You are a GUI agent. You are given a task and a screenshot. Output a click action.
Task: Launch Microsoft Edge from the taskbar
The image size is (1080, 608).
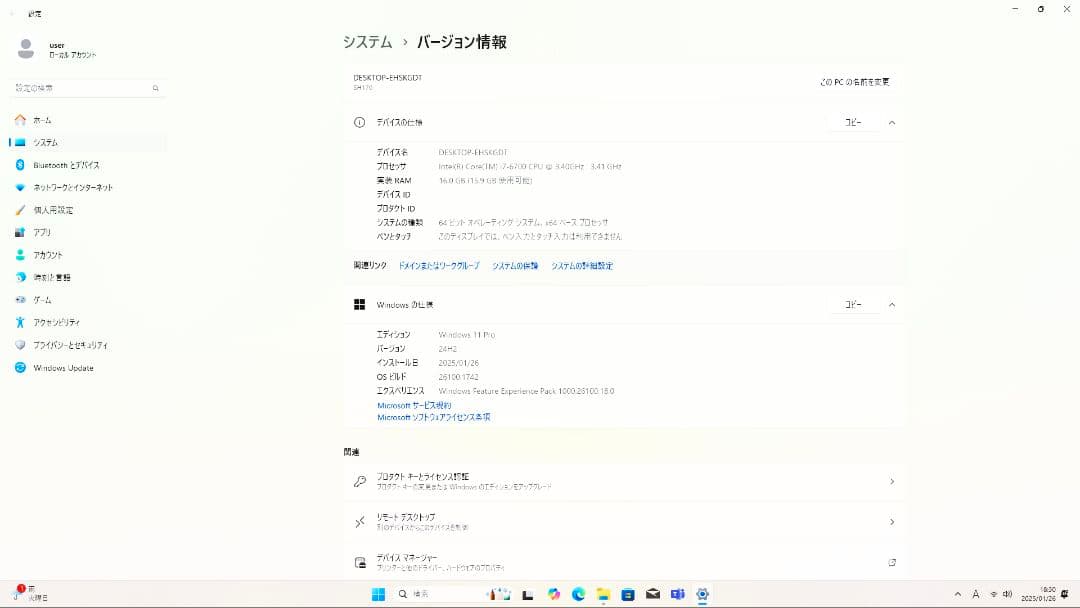578,594
